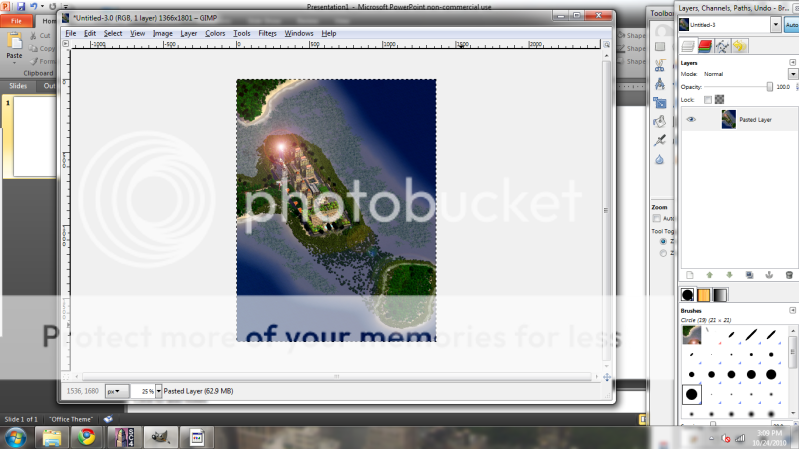Screen dimensions: 799x449
Task: Switch to GIMP via taskbar icon
Action: pos(160,437)
